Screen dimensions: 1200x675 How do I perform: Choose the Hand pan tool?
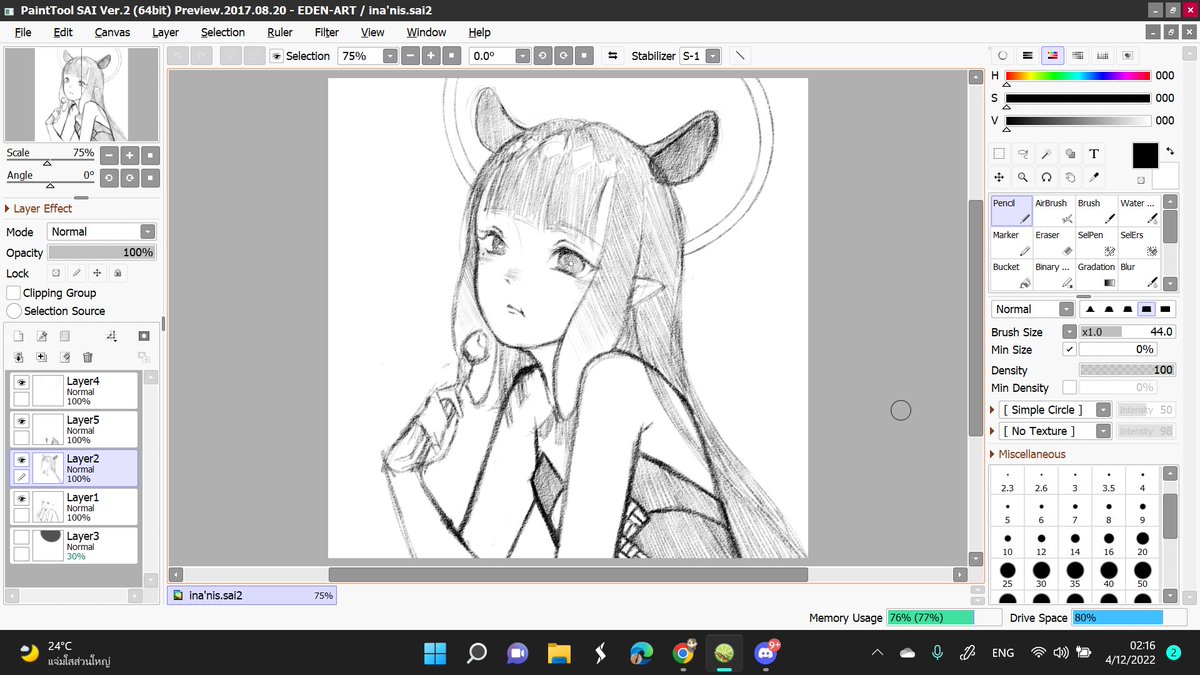pyautogui.click(x=1070, y=177)
